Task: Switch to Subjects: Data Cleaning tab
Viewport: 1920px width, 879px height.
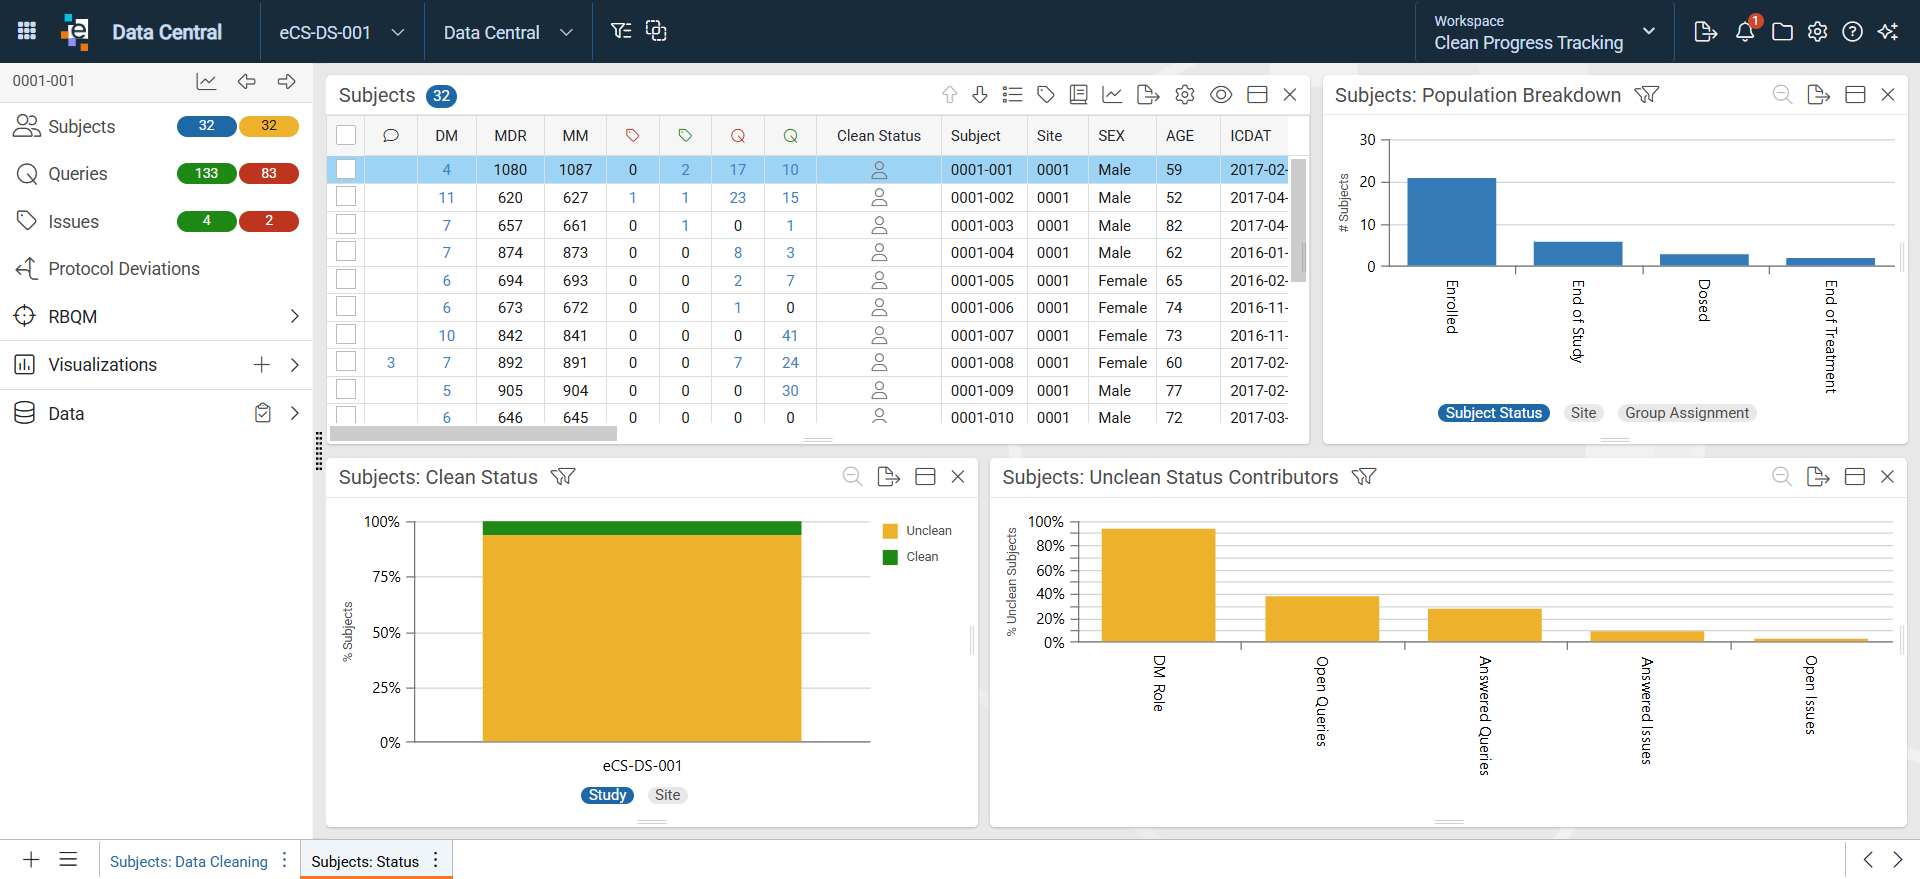Action: (x=189, y=861)
